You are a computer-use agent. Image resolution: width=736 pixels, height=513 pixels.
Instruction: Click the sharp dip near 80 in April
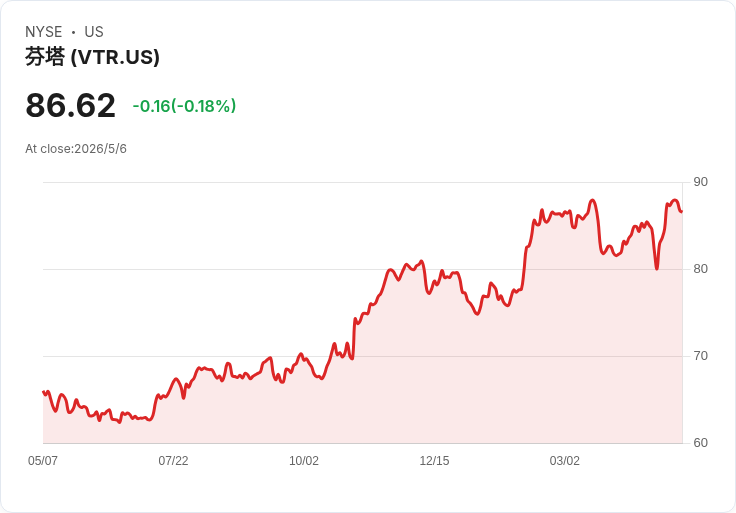(x=657, y=268)
